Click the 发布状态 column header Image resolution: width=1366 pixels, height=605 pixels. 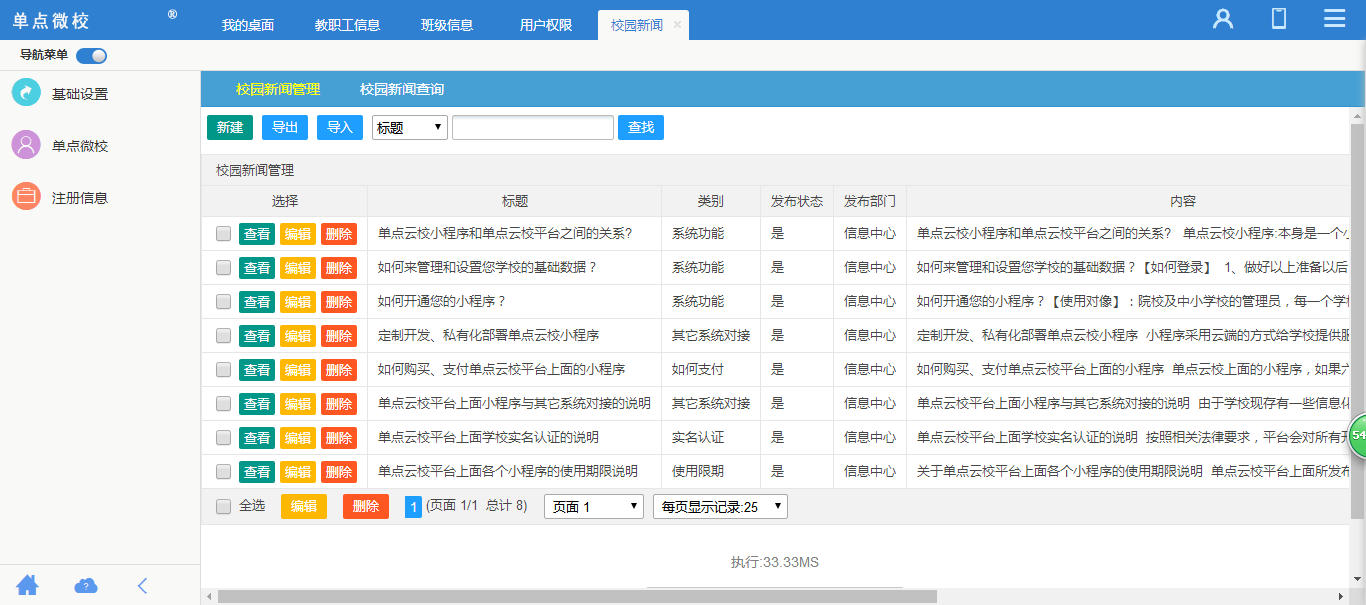coord(797,201)
